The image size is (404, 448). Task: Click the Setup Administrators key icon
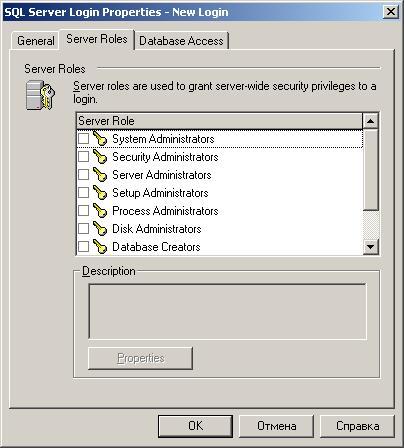100,193
